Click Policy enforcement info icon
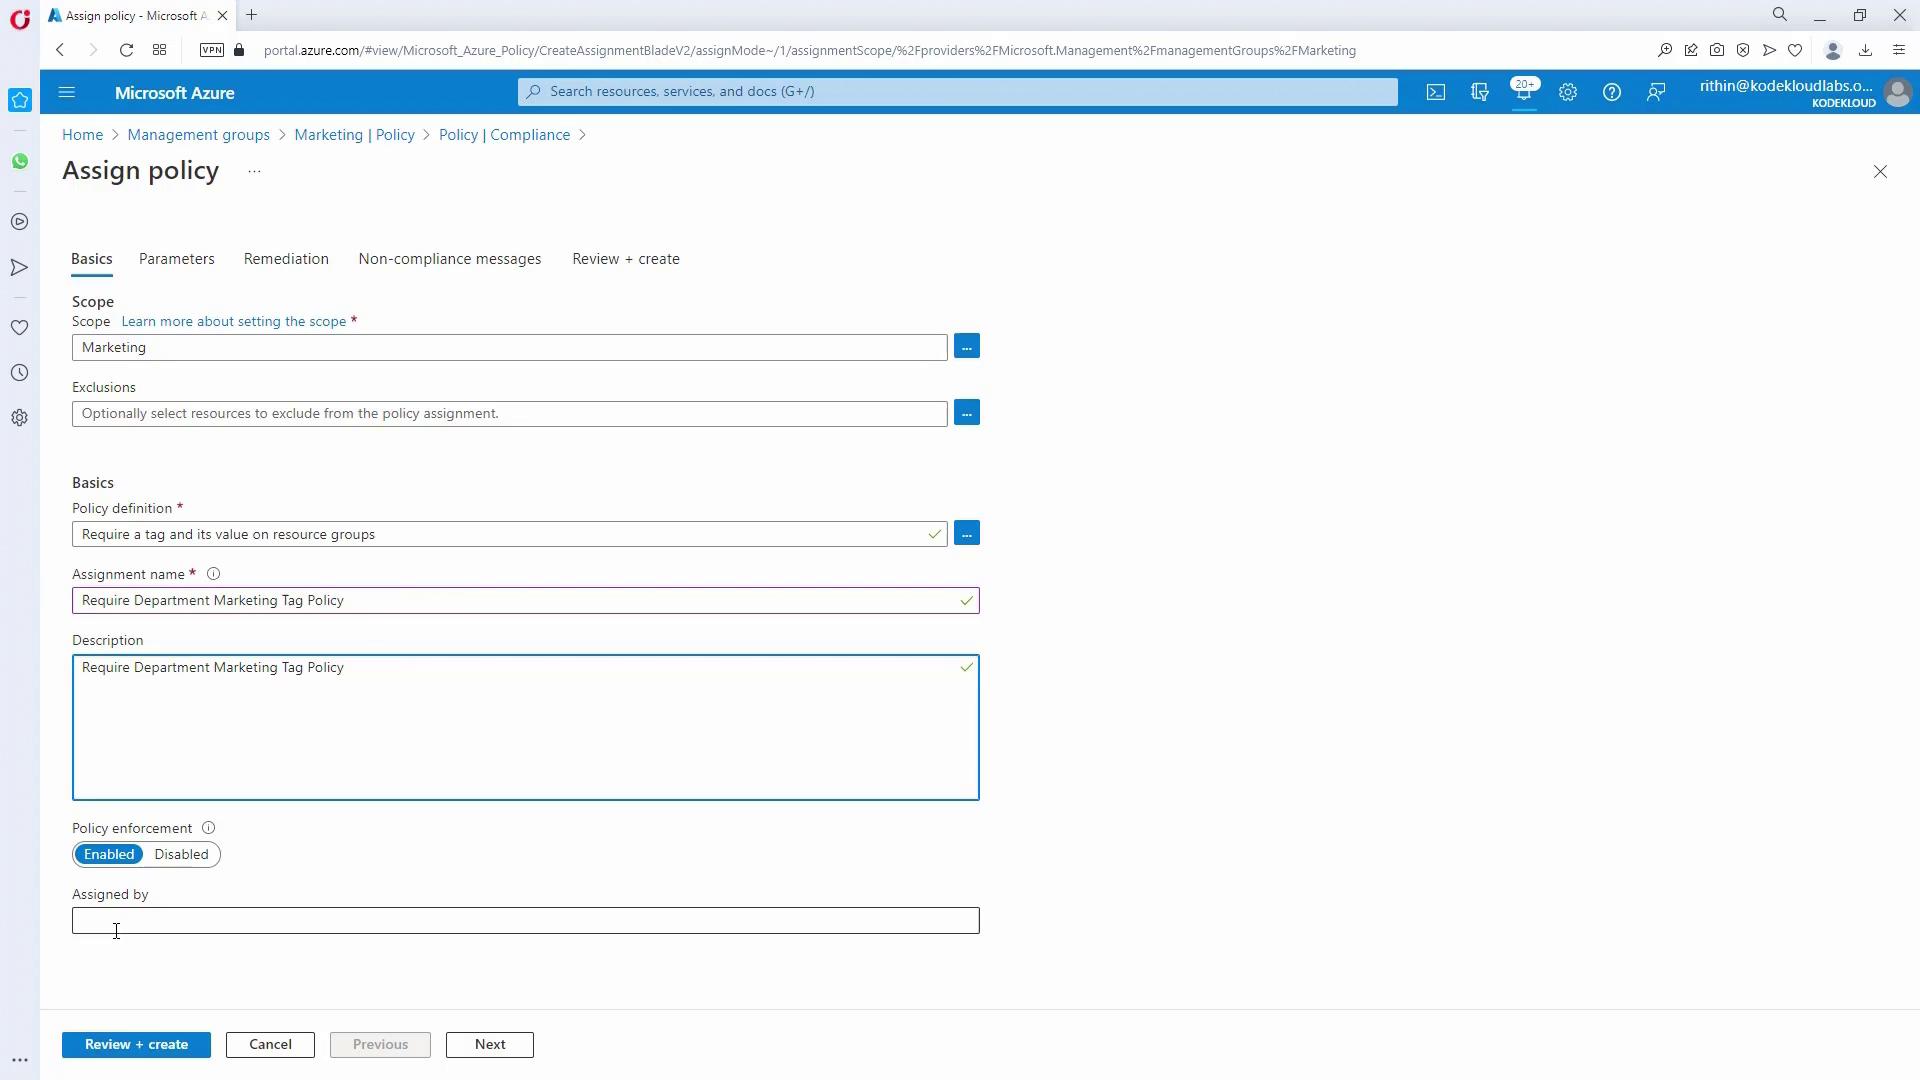The image size is (1920, 1080). (208, 828)
